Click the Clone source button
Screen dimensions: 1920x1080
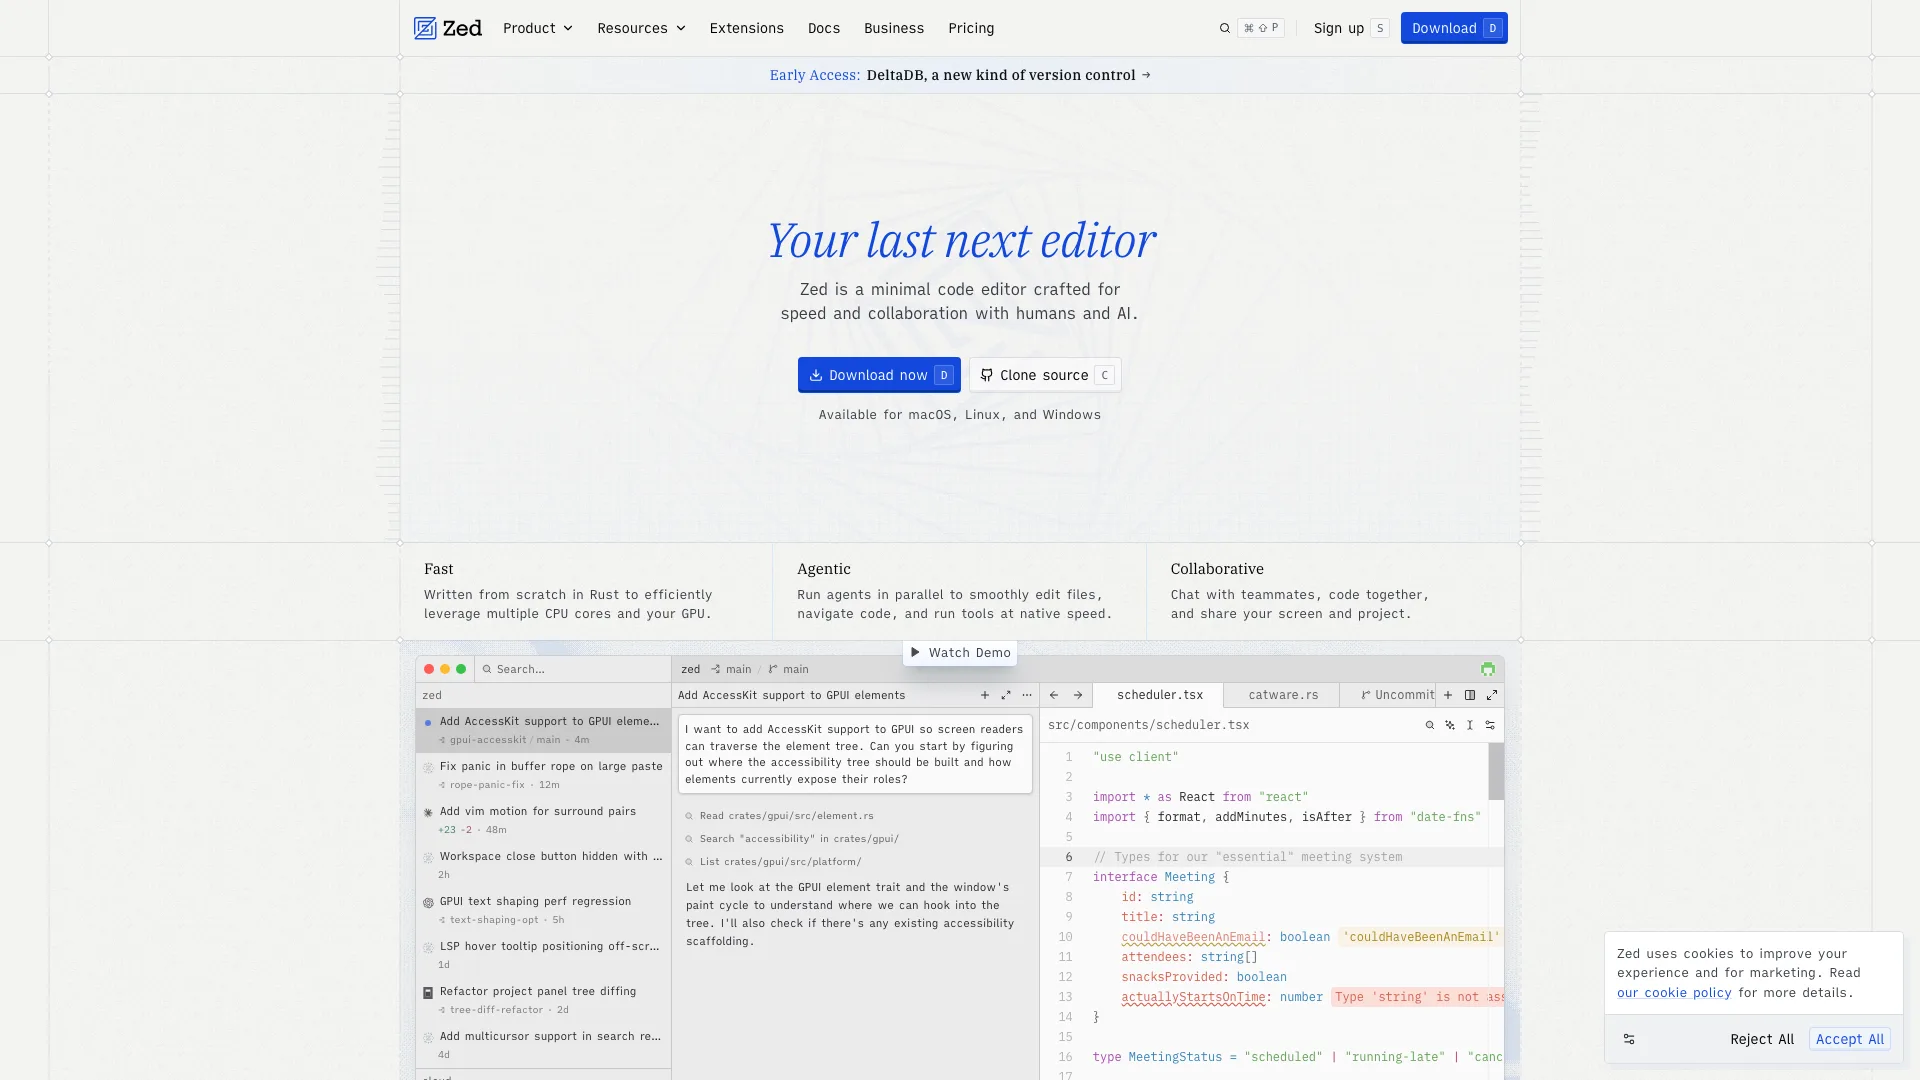tap(1045, 375)
